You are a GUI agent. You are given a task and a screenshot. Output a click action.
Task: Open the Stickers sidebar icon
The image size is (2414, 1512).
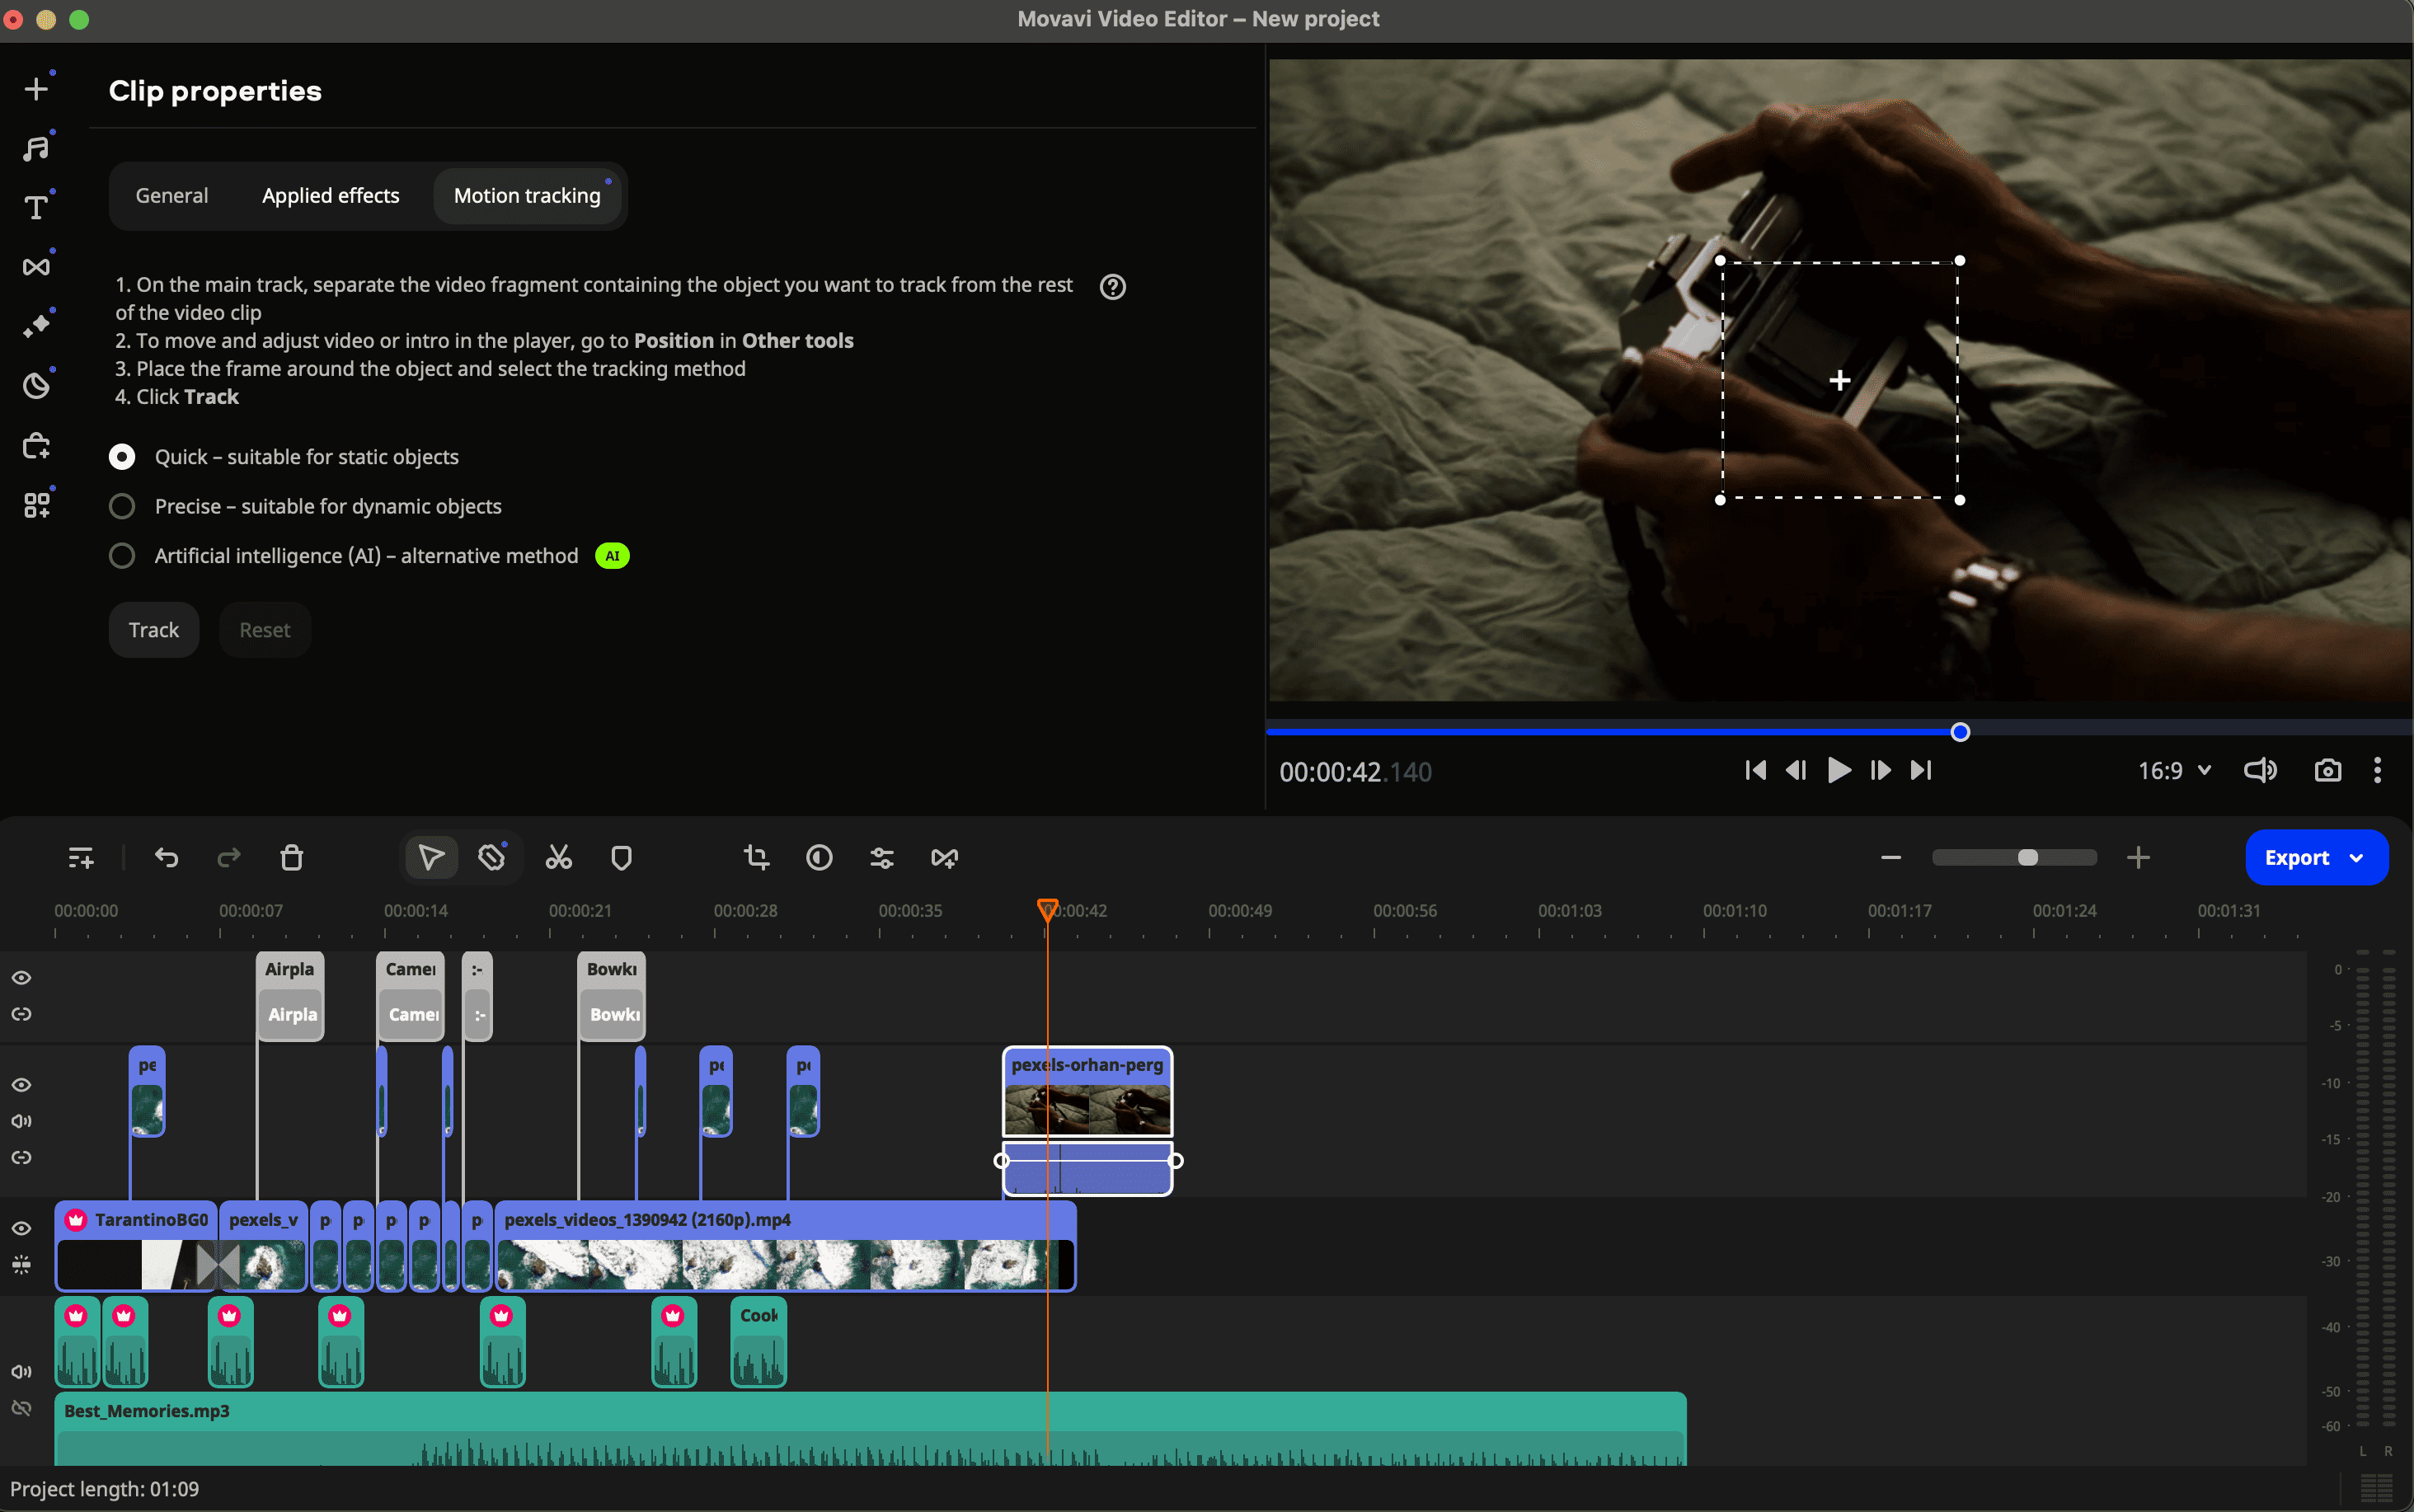(36, 385)
